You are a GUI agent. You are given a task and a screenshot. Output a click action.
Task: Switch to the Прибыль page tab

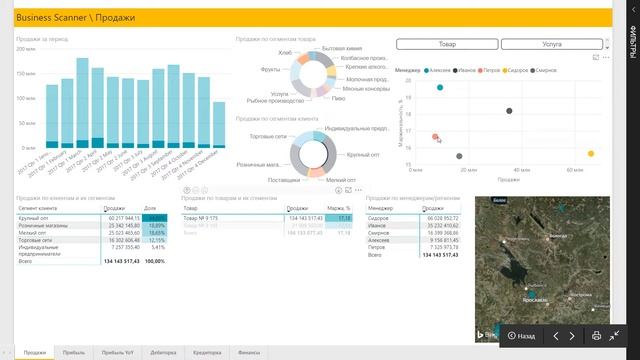[74, 352]
